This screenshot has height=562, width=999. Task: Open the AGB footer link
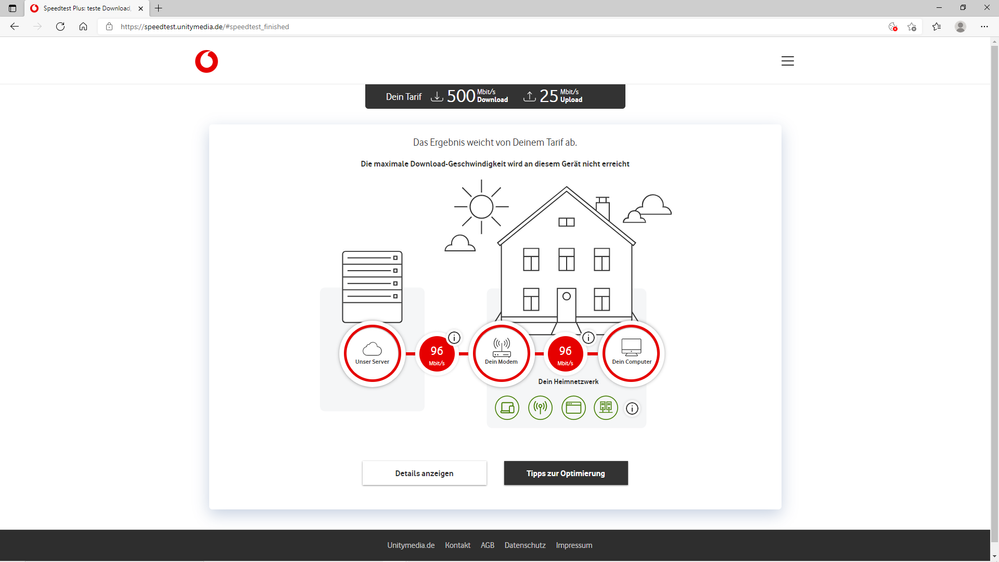(x=487, y=545)
